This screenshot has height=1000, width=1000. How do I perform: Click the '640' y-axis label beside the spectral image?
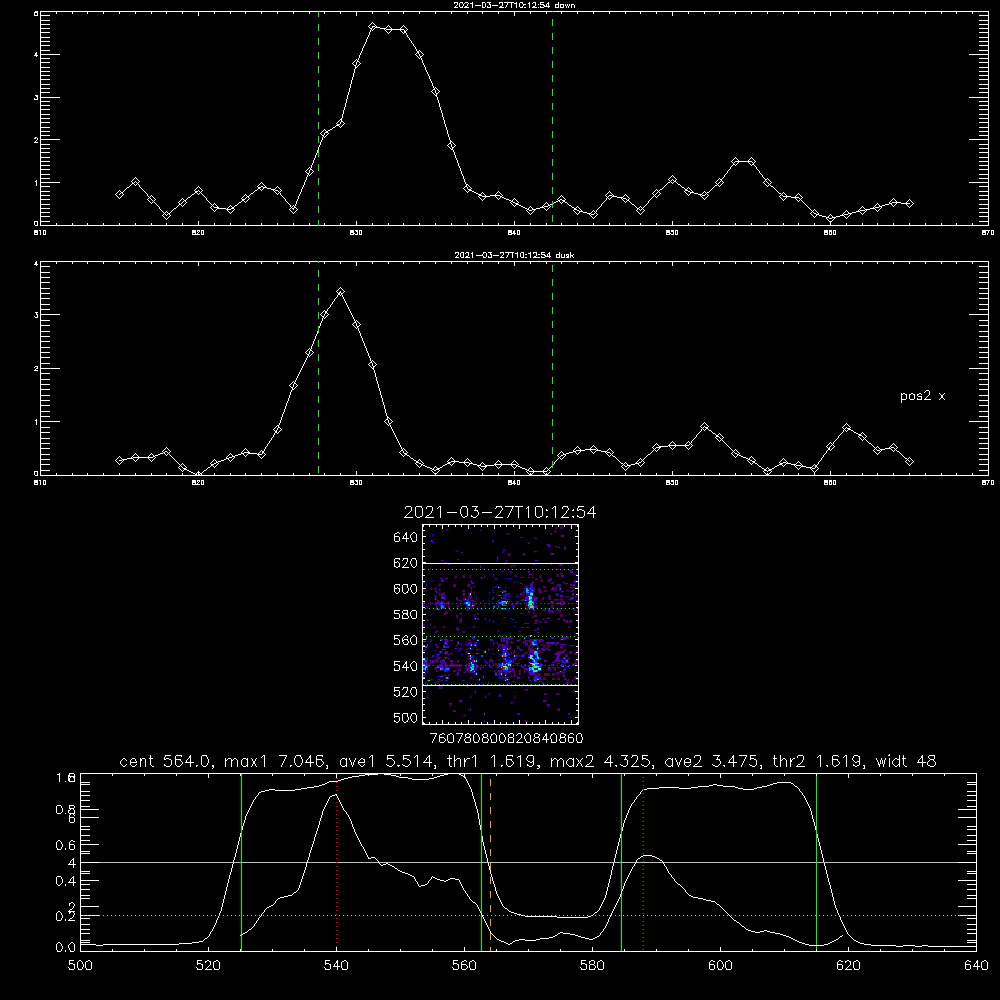[x=406, y=537]
